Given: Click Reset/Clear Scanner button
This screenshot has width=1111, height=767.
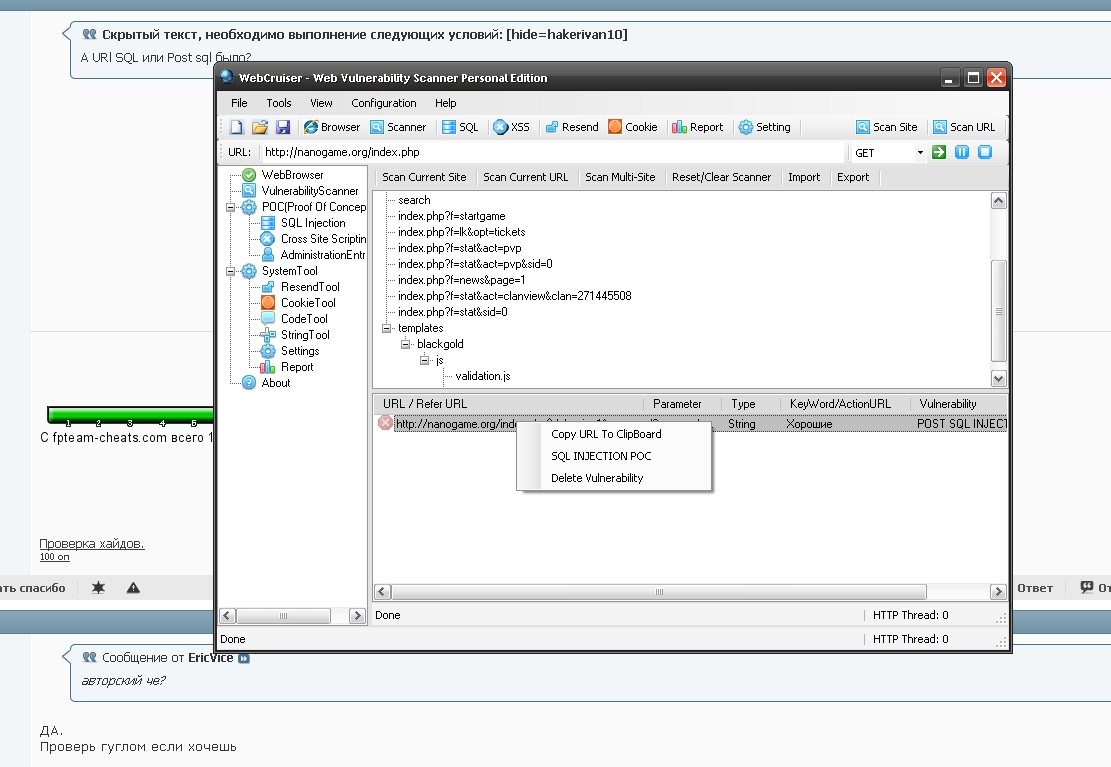Looking at the screenshot, I should (721, 177).
